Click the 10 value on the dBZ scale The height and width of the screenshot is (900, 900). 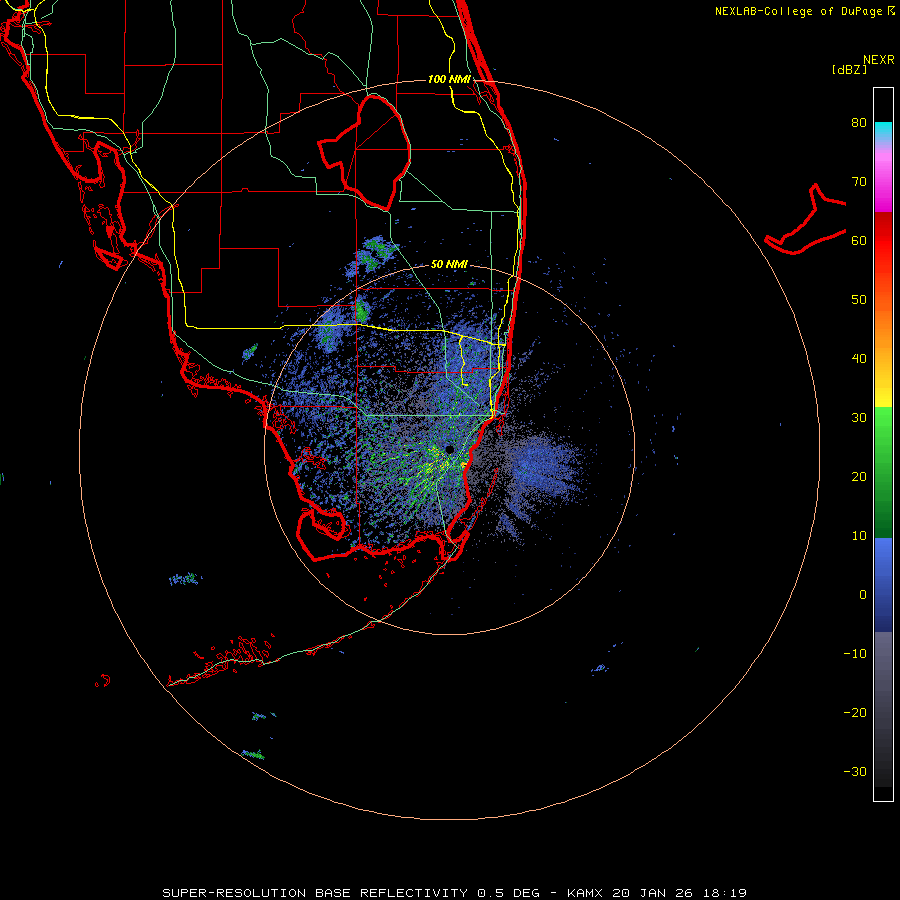859,536
